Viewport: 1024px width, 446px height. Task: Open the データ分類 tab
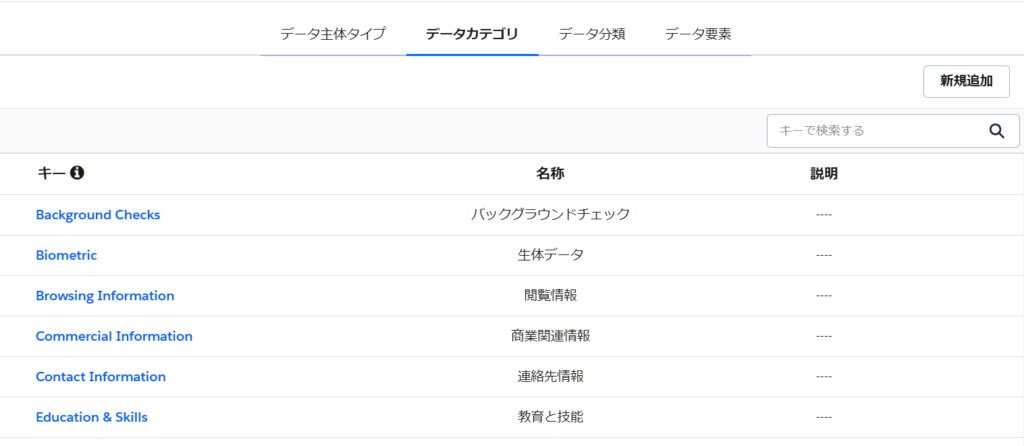pos(592,34)
